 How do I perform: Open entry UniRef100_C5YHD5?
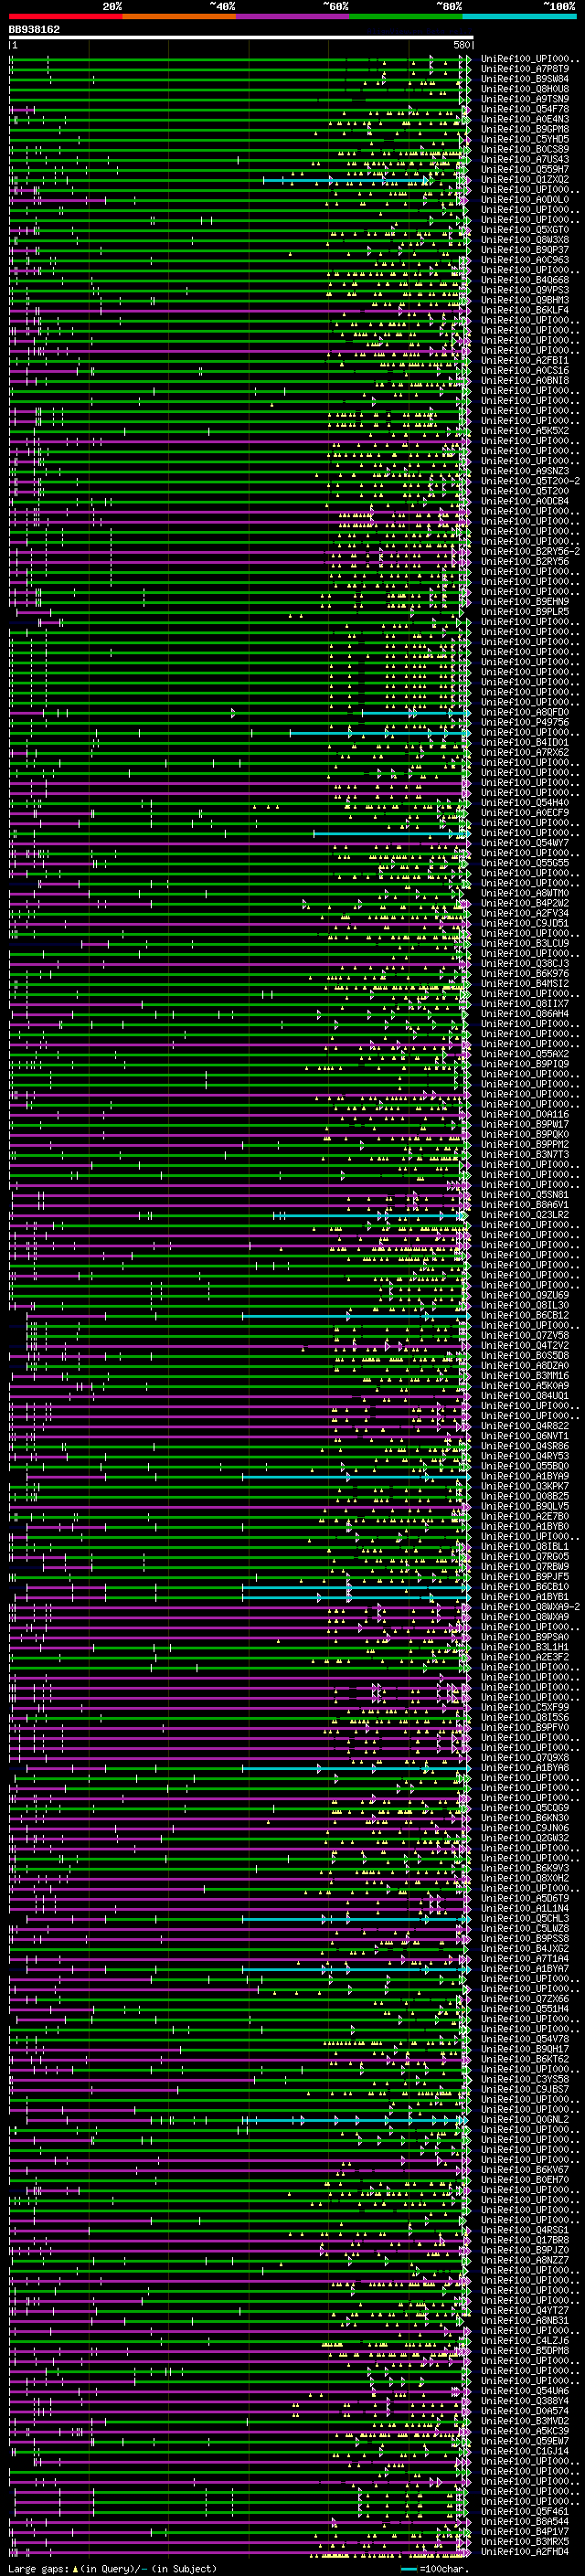pyautogui.click(x=525, y=139)
